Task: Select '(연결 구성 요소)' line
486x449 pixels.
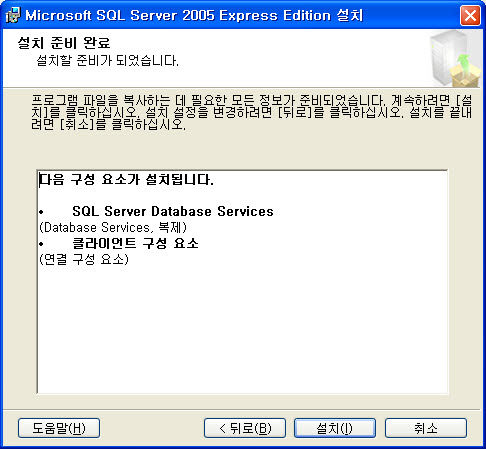Action: point(84,259)
